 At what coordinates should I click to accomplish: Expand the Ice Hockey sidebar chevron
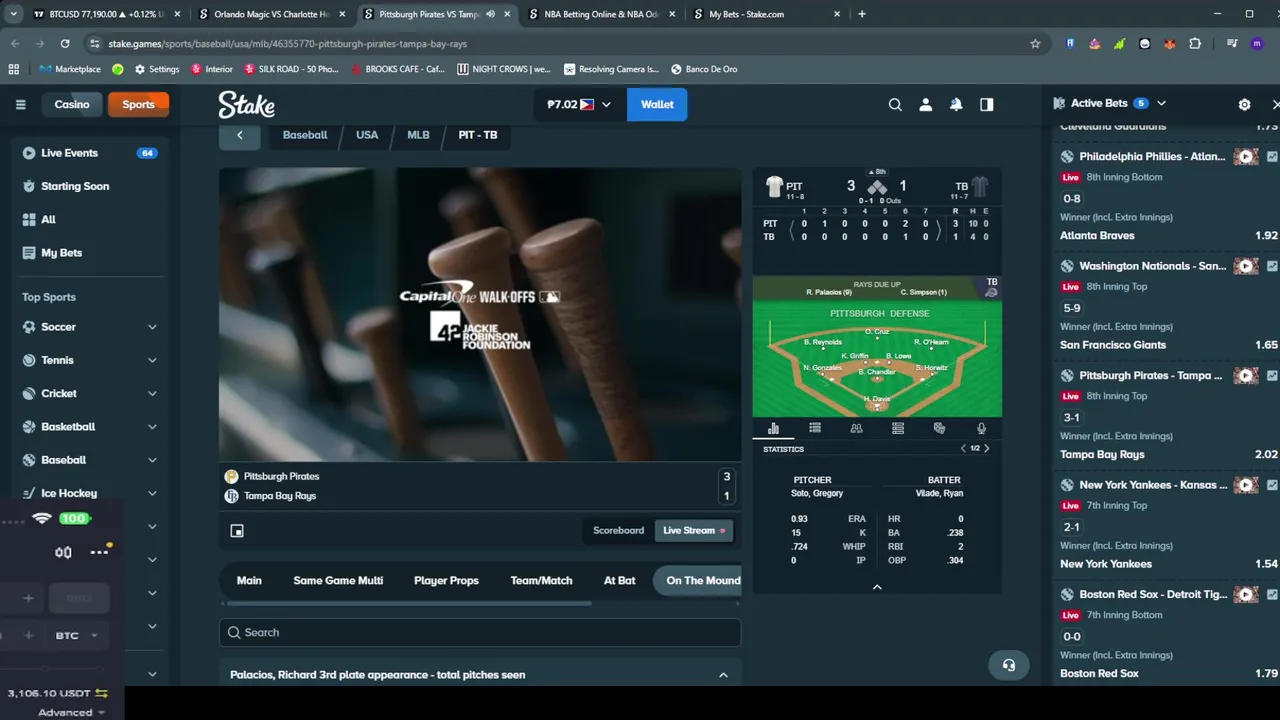tap(152, 493)
